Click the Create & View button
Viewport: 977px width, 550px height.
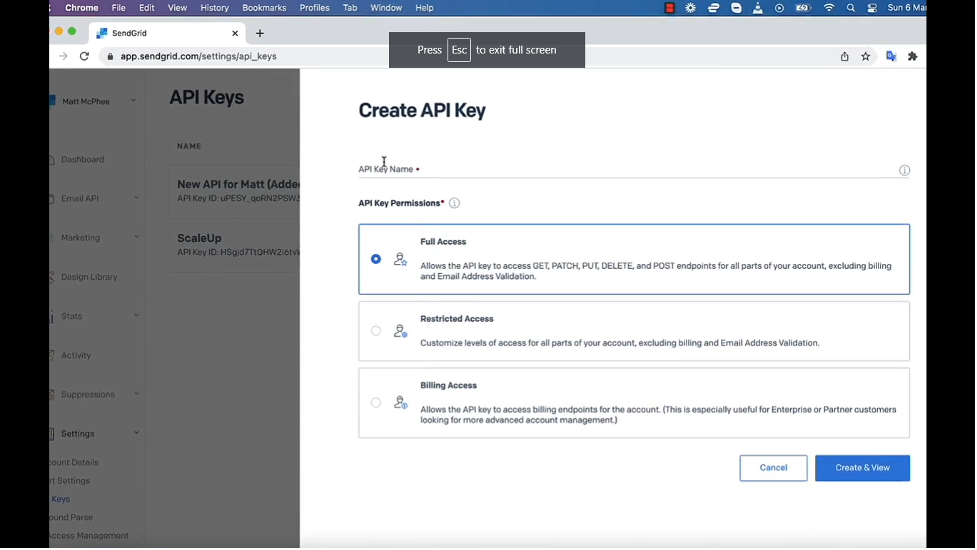pyautogui.click(x=862, y=468)
